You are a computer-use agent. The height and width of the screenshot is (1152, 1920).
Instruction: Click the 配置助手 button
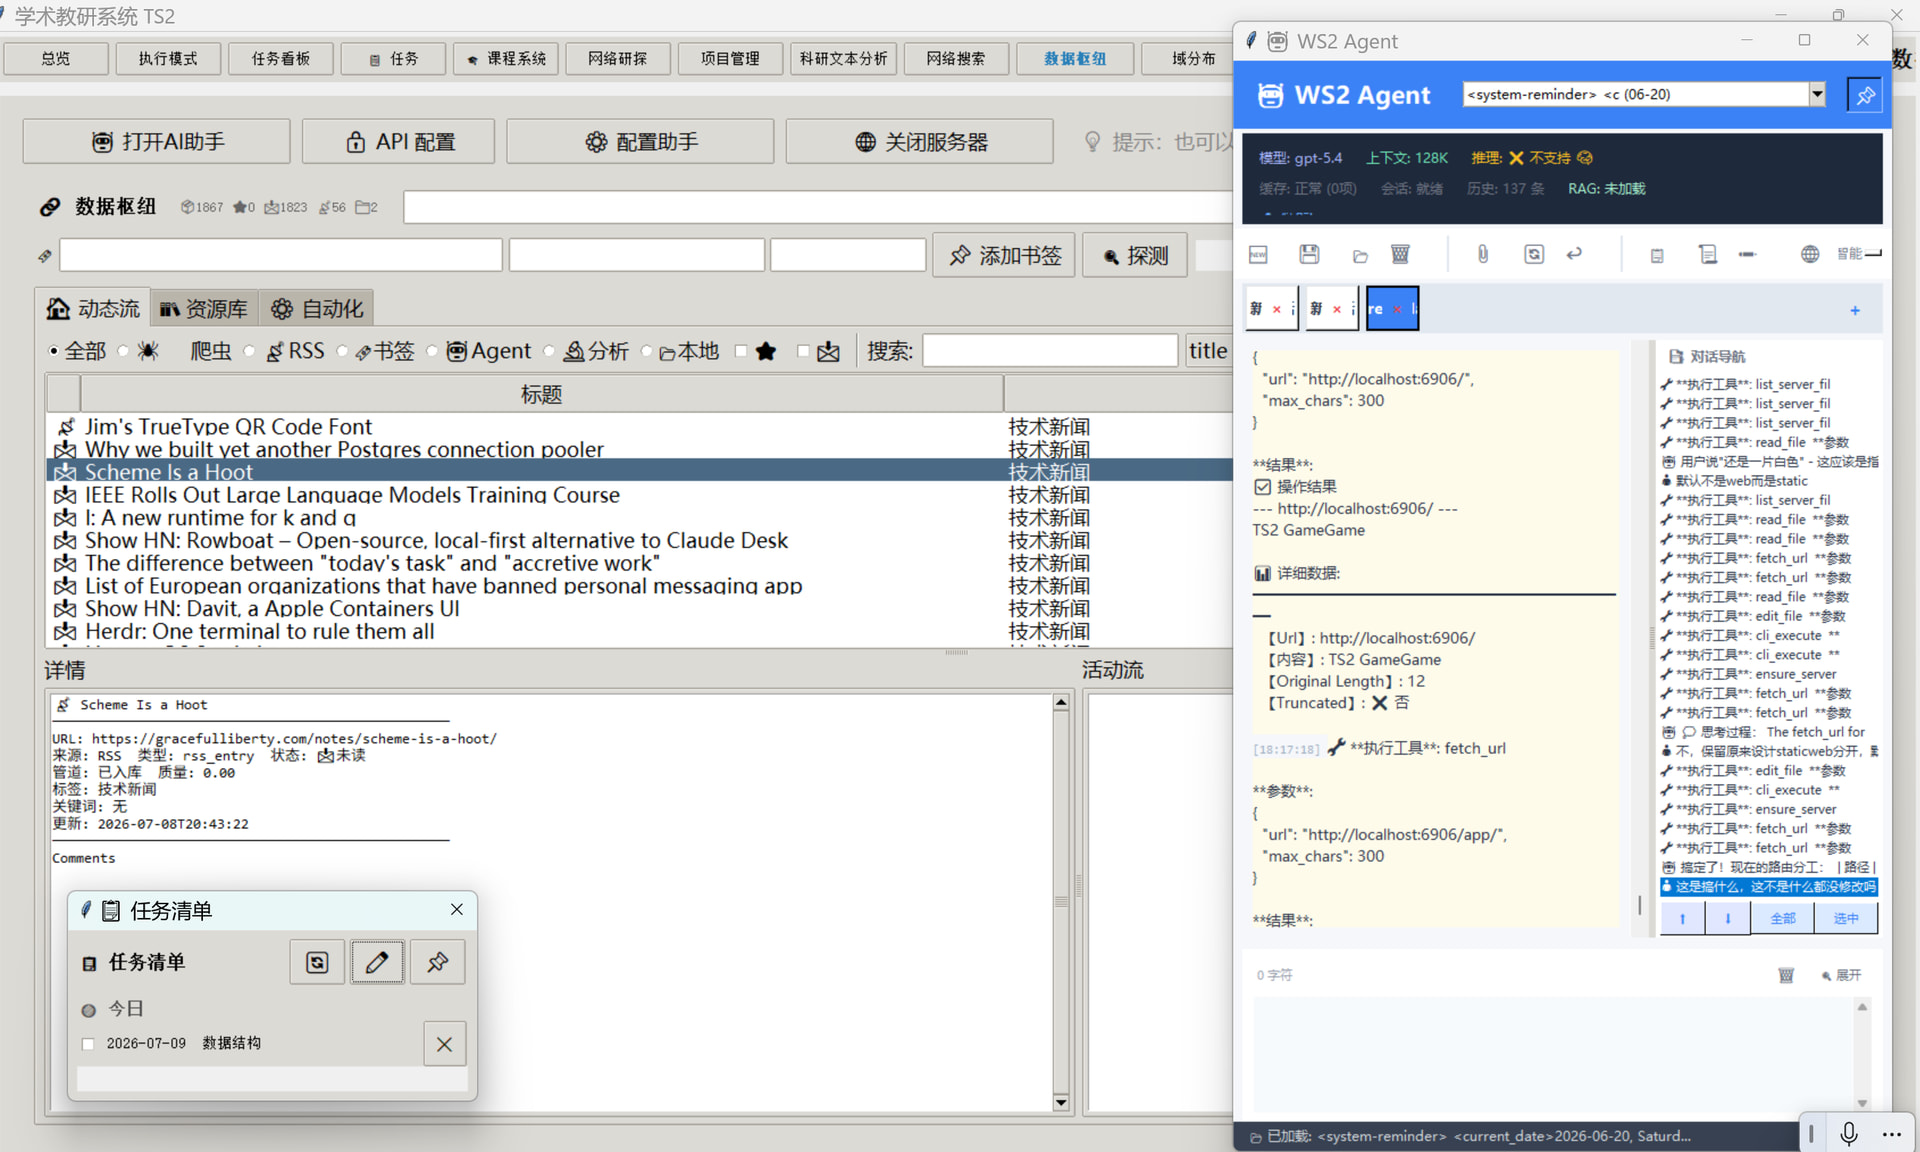[x=640, y=141]
